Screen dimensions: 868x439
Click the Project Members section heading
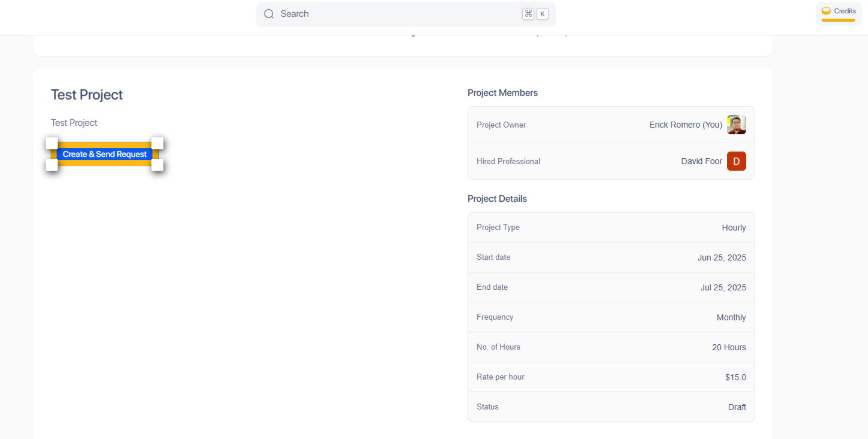tap(502, 93)
